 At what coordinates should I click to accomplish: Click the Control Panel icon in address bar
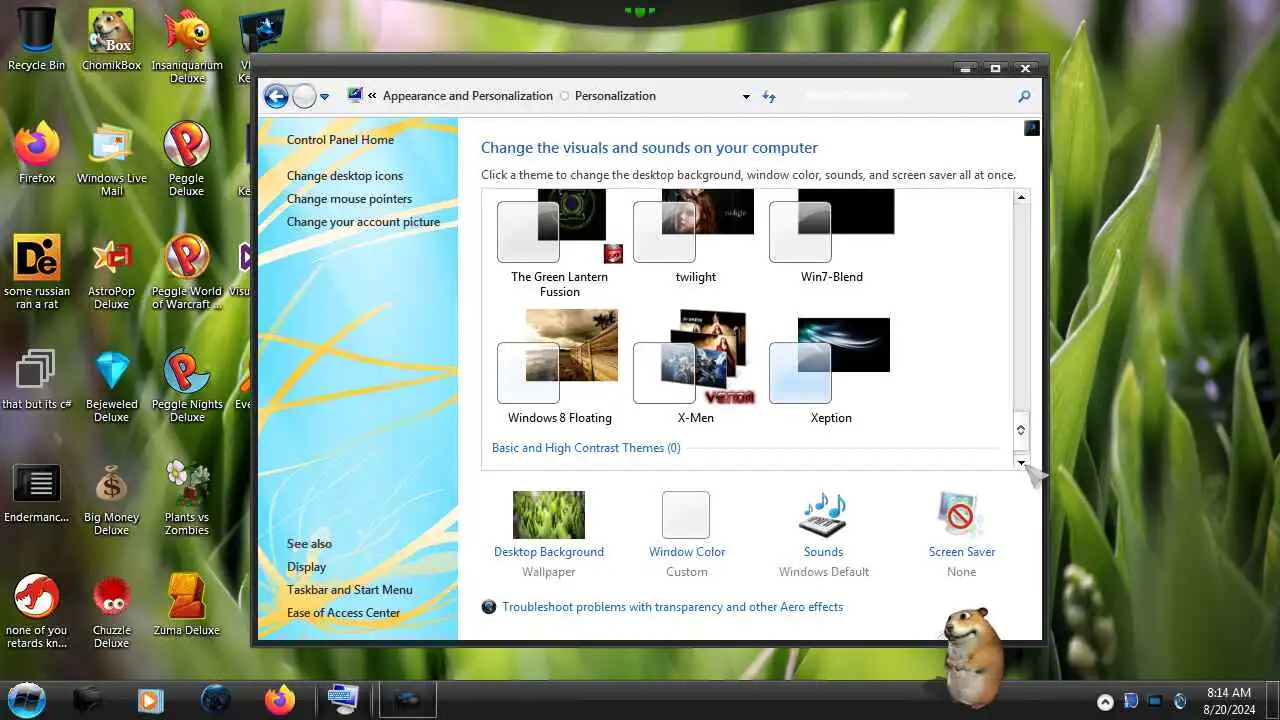tap(355, 95)
